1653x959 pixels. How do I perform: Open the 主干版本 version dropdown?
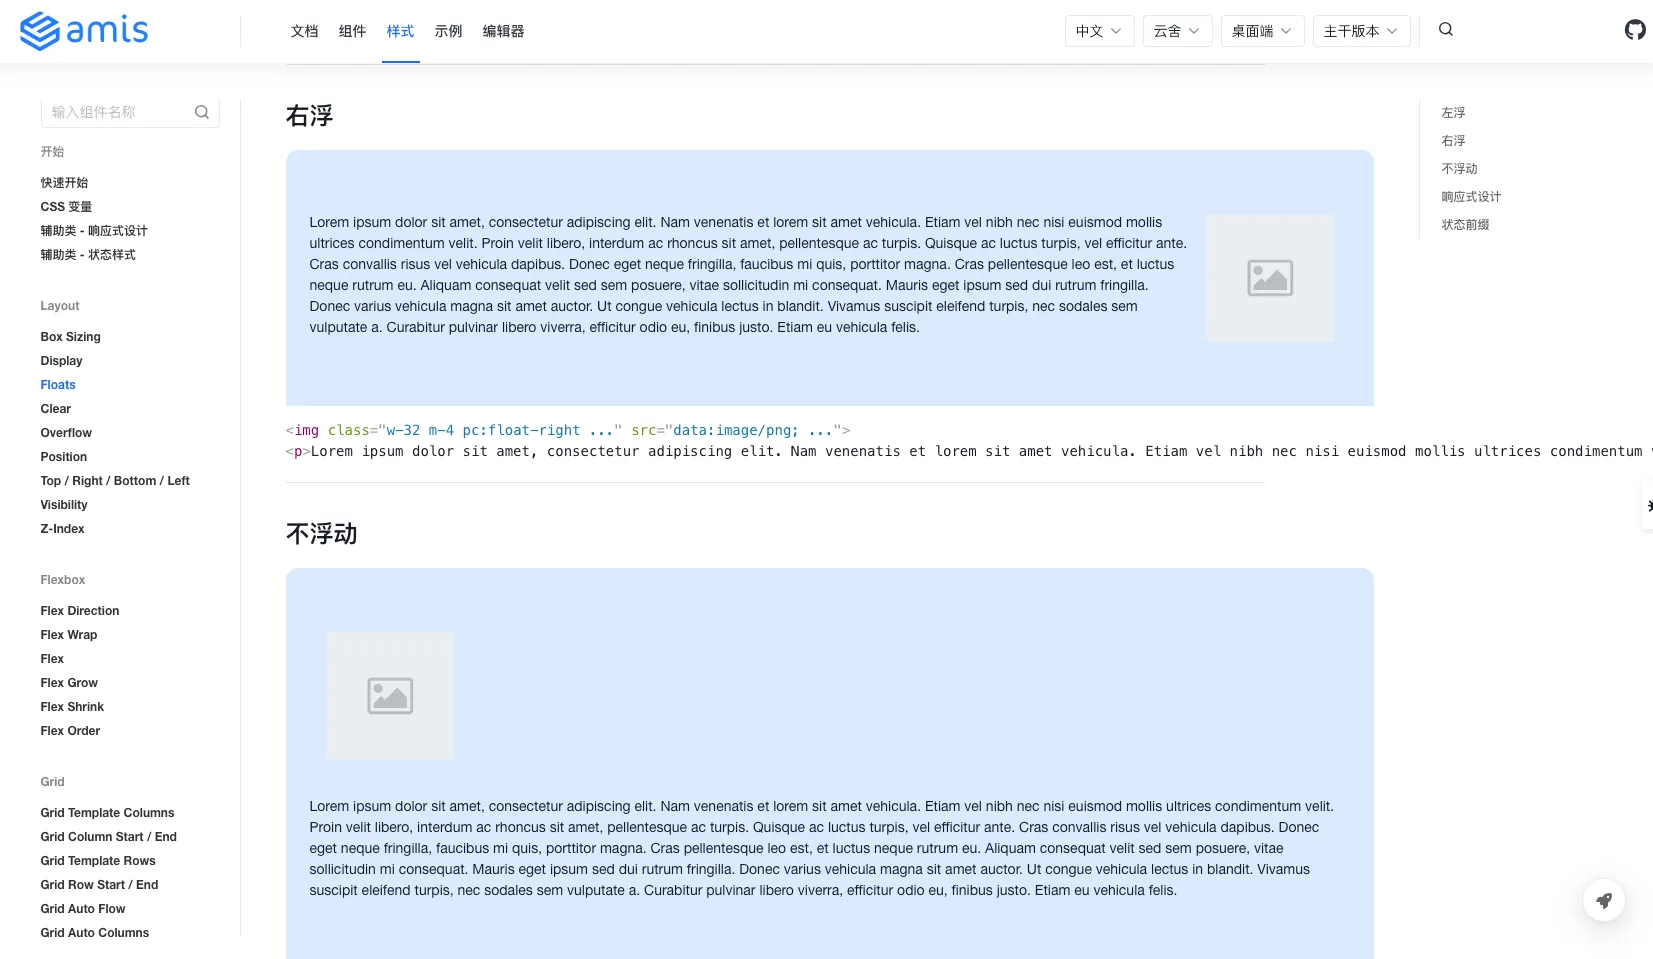pyautogui.click(x=1360, y=31)
